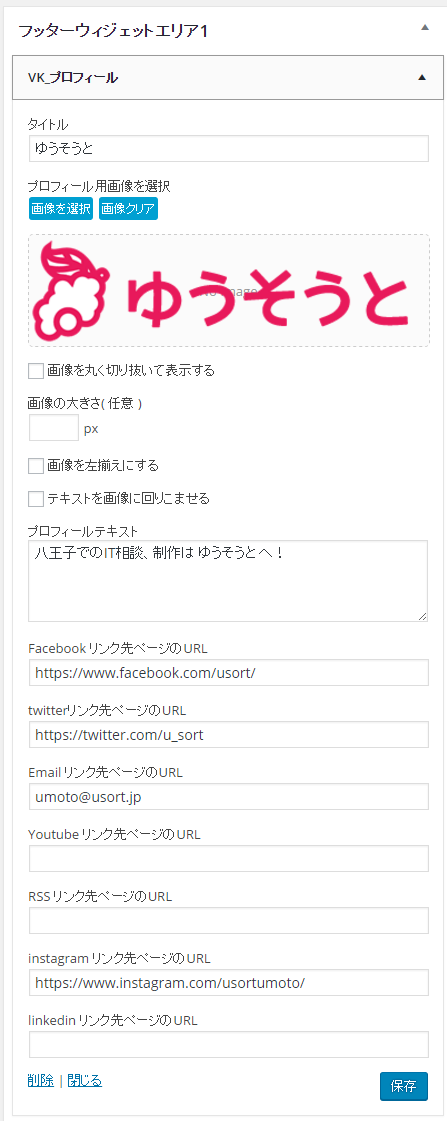
Task: Select the Facebook URL input field
Action: click(229, 673)
